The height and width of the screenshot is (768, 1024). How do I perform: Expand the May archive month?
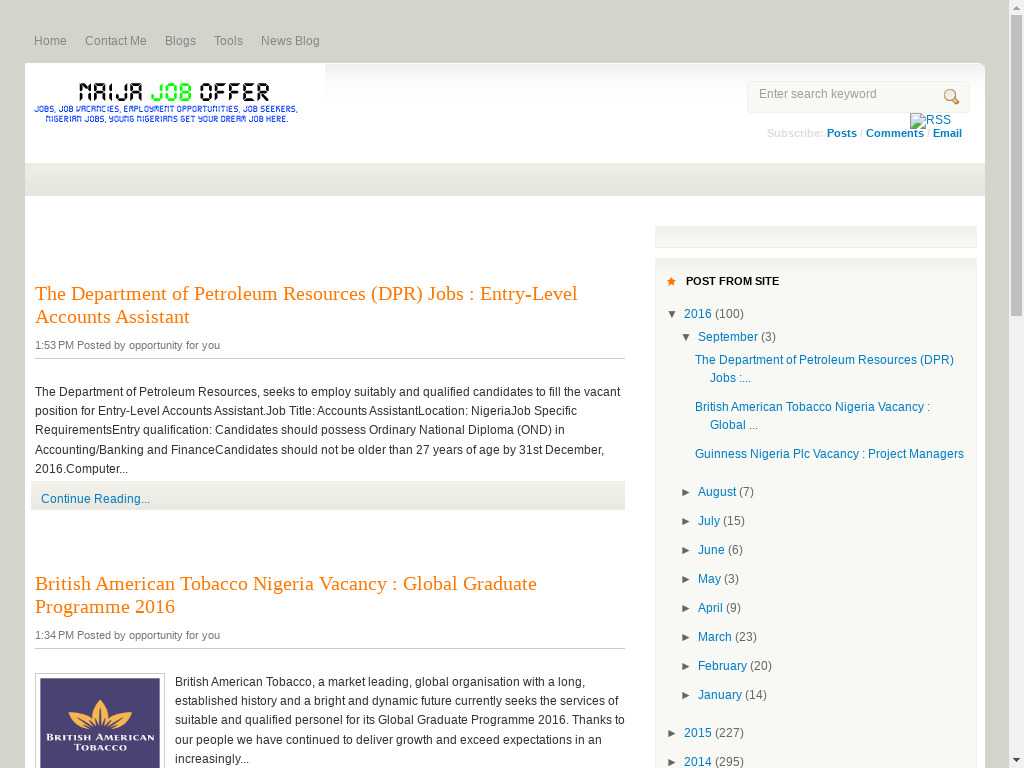(686, 579)
